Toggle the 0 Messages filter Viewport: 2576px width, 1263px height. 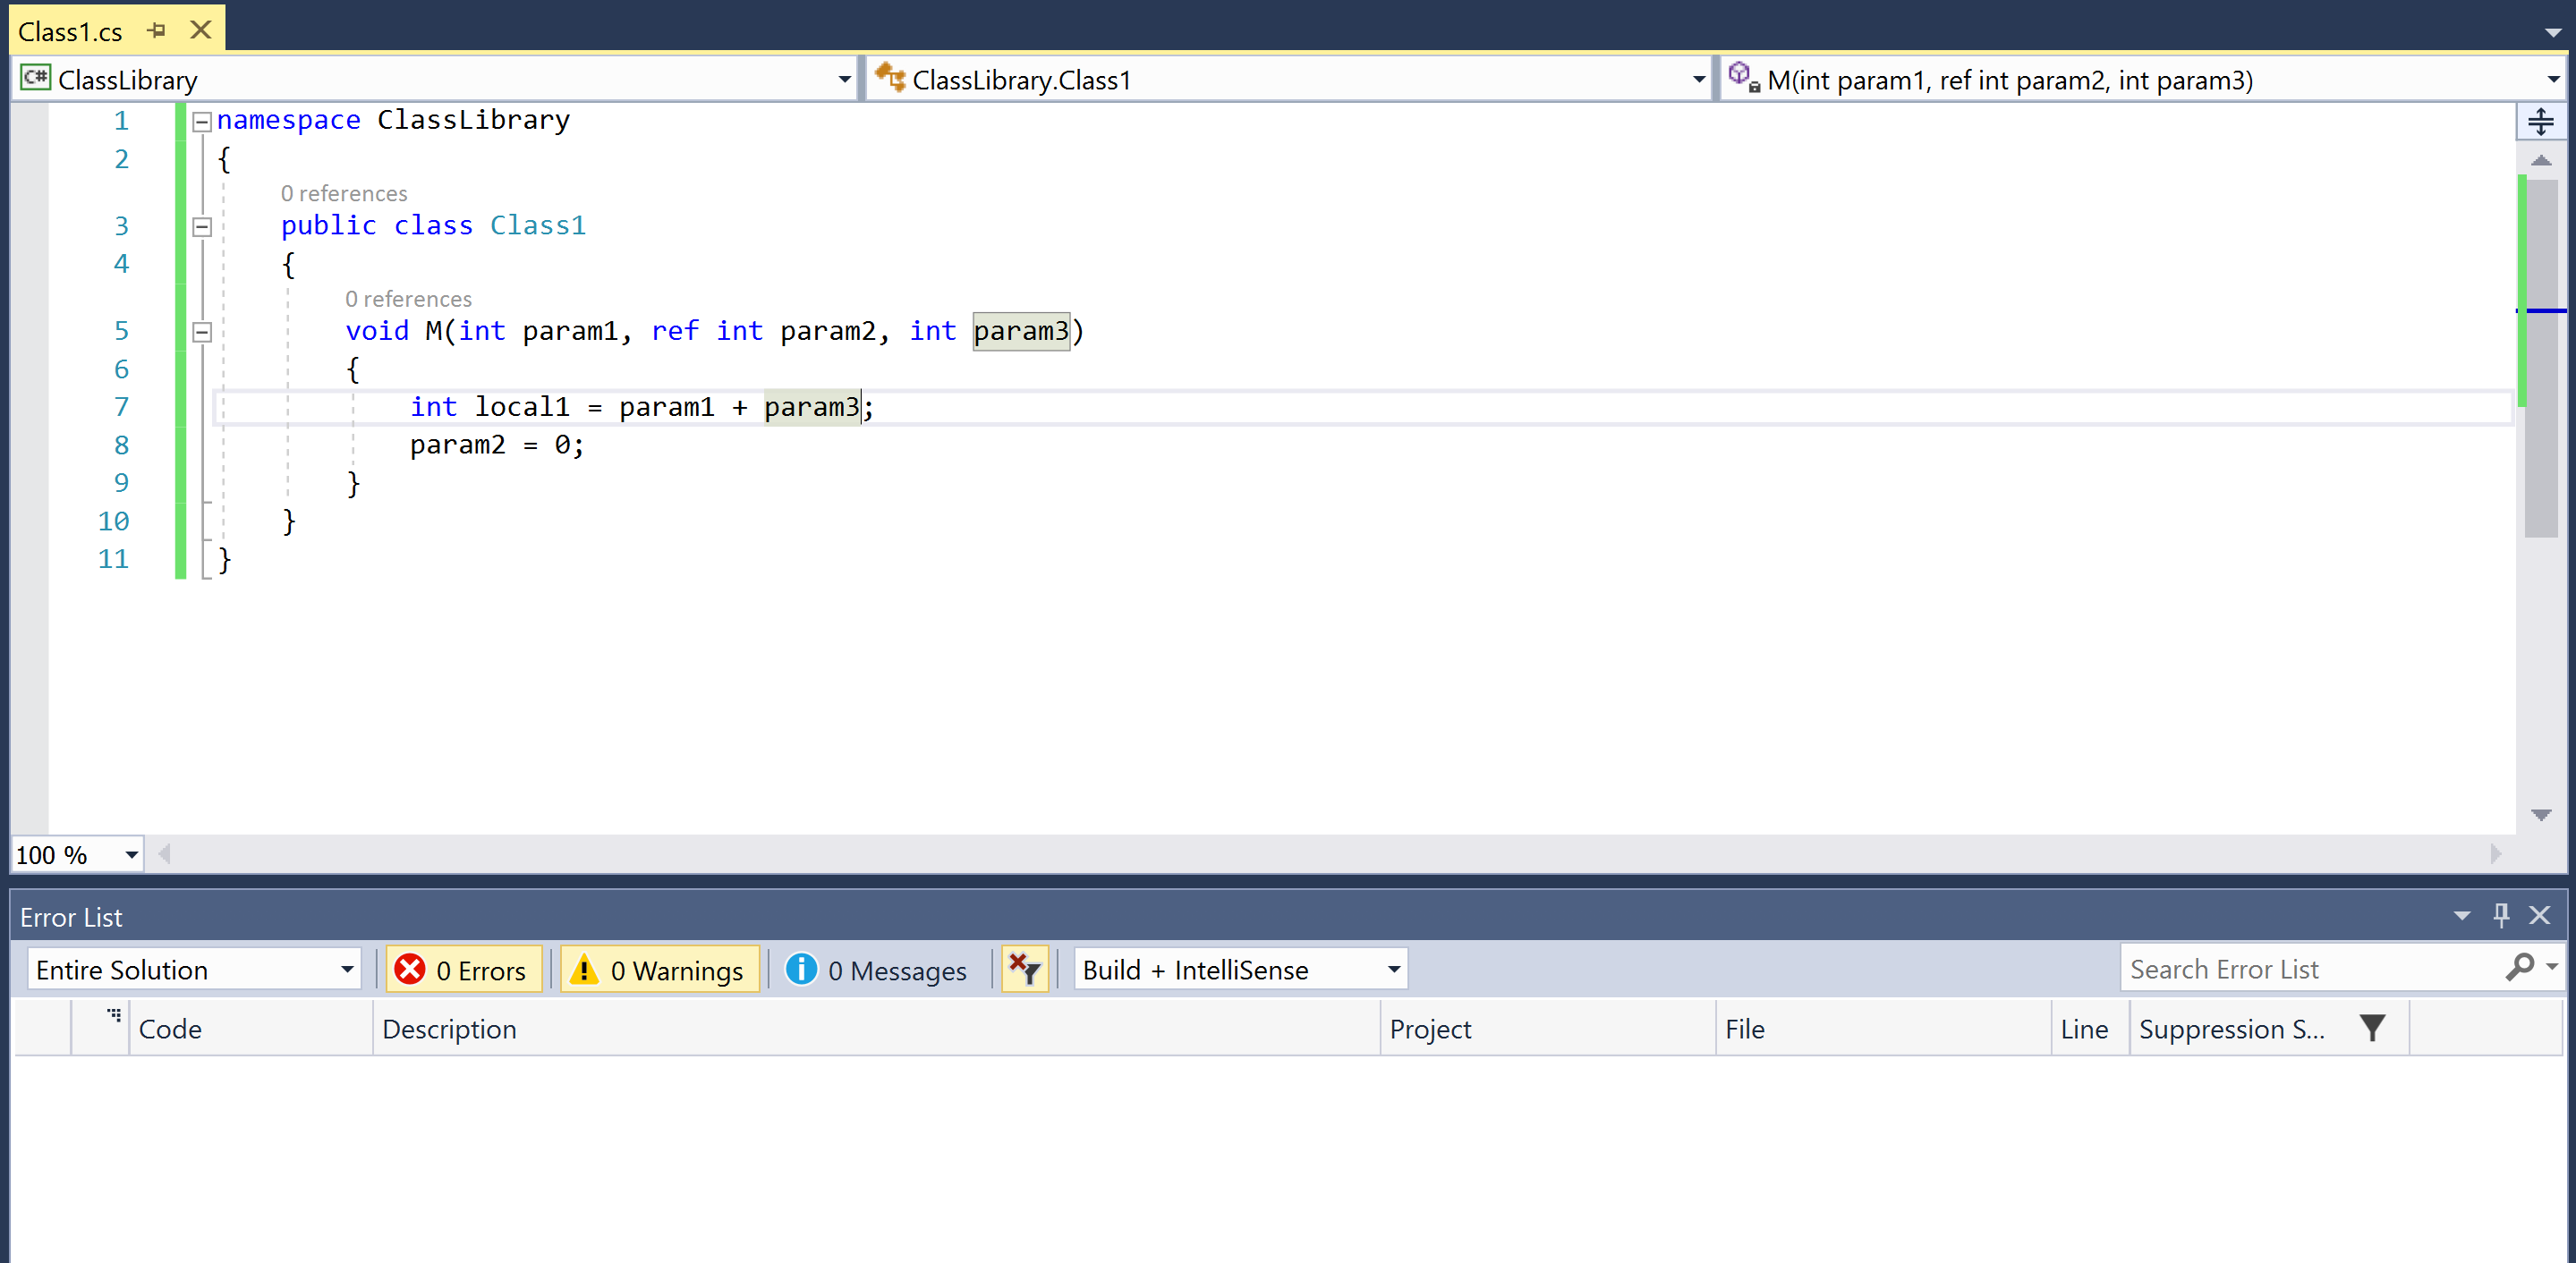tap(878, 969)
